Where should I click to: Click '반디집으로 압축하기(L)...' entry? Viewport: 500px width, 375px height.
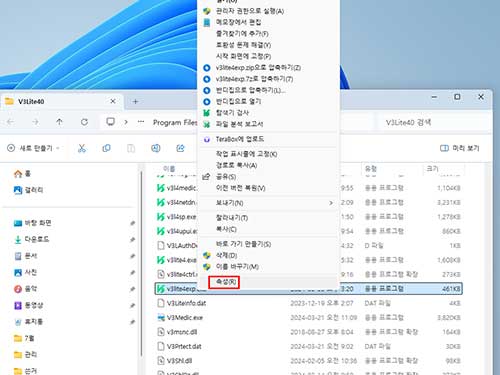(x=250, y=90)
